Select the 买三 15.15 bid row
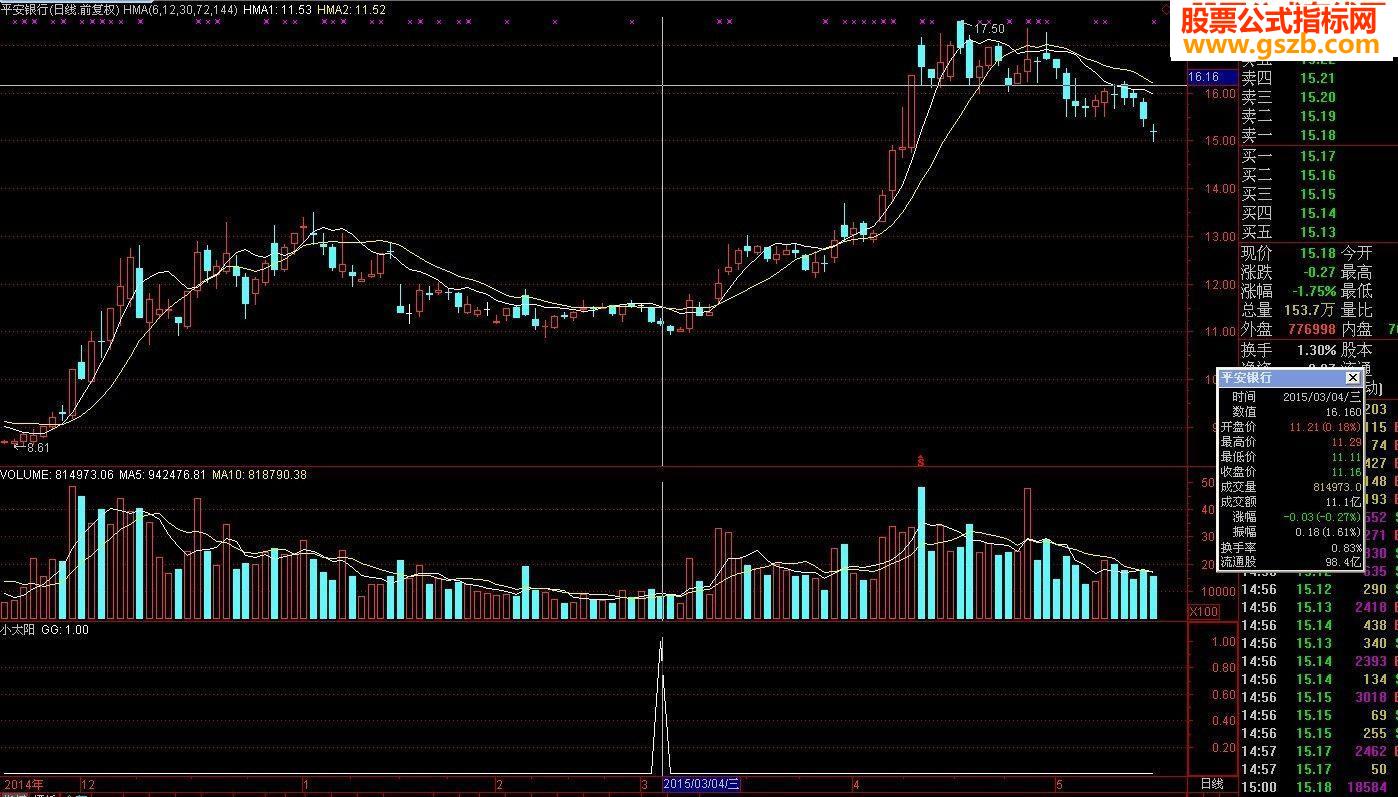This screenshot has width=1398, height=797. pyautogui.click(x=1290, y=194)
